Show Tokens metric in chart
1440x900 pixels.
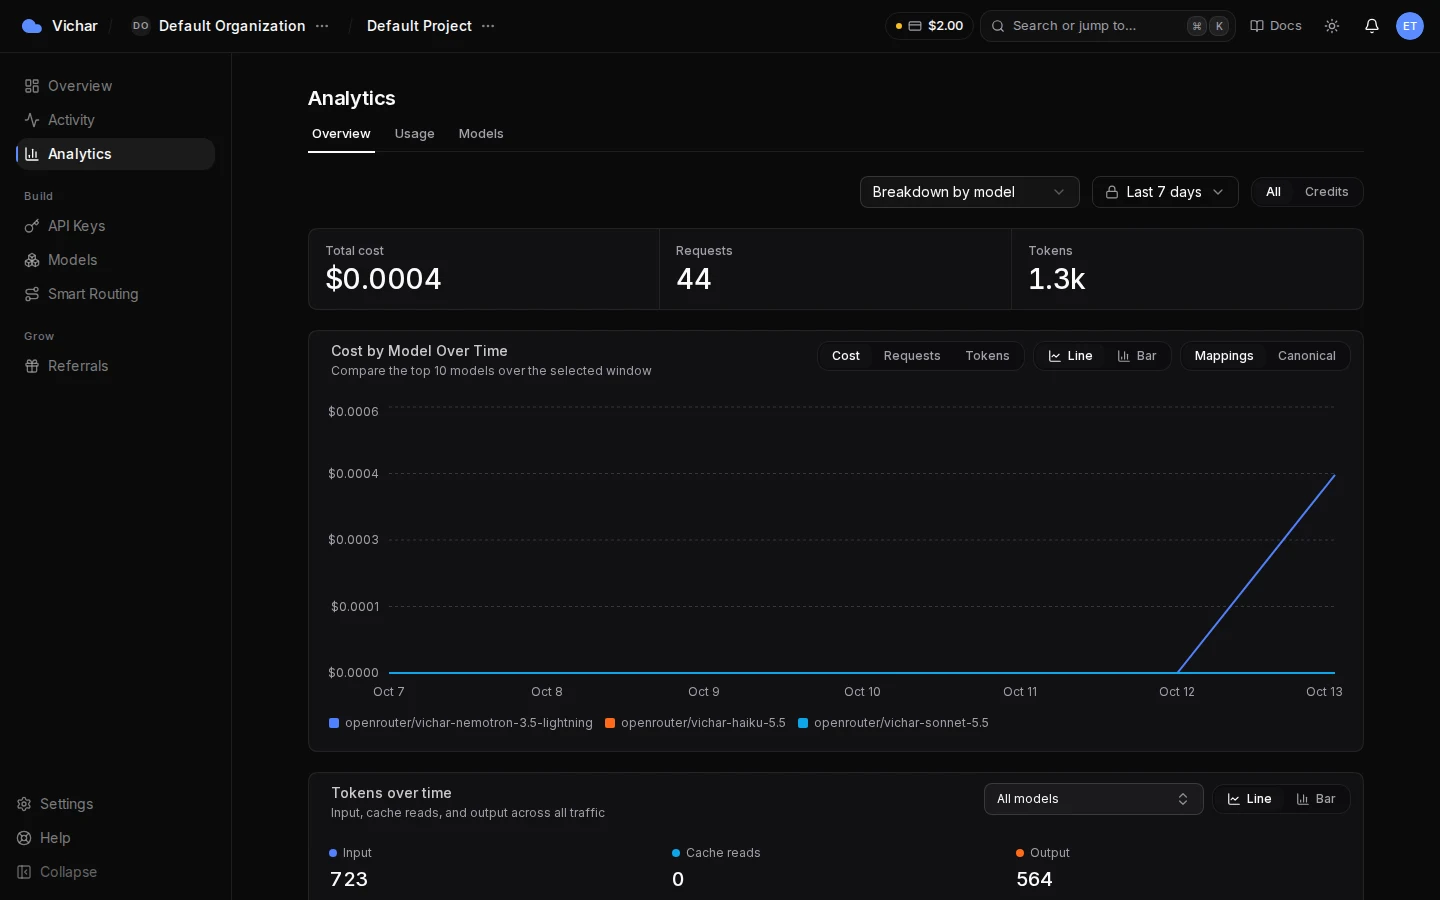(987, 356)
